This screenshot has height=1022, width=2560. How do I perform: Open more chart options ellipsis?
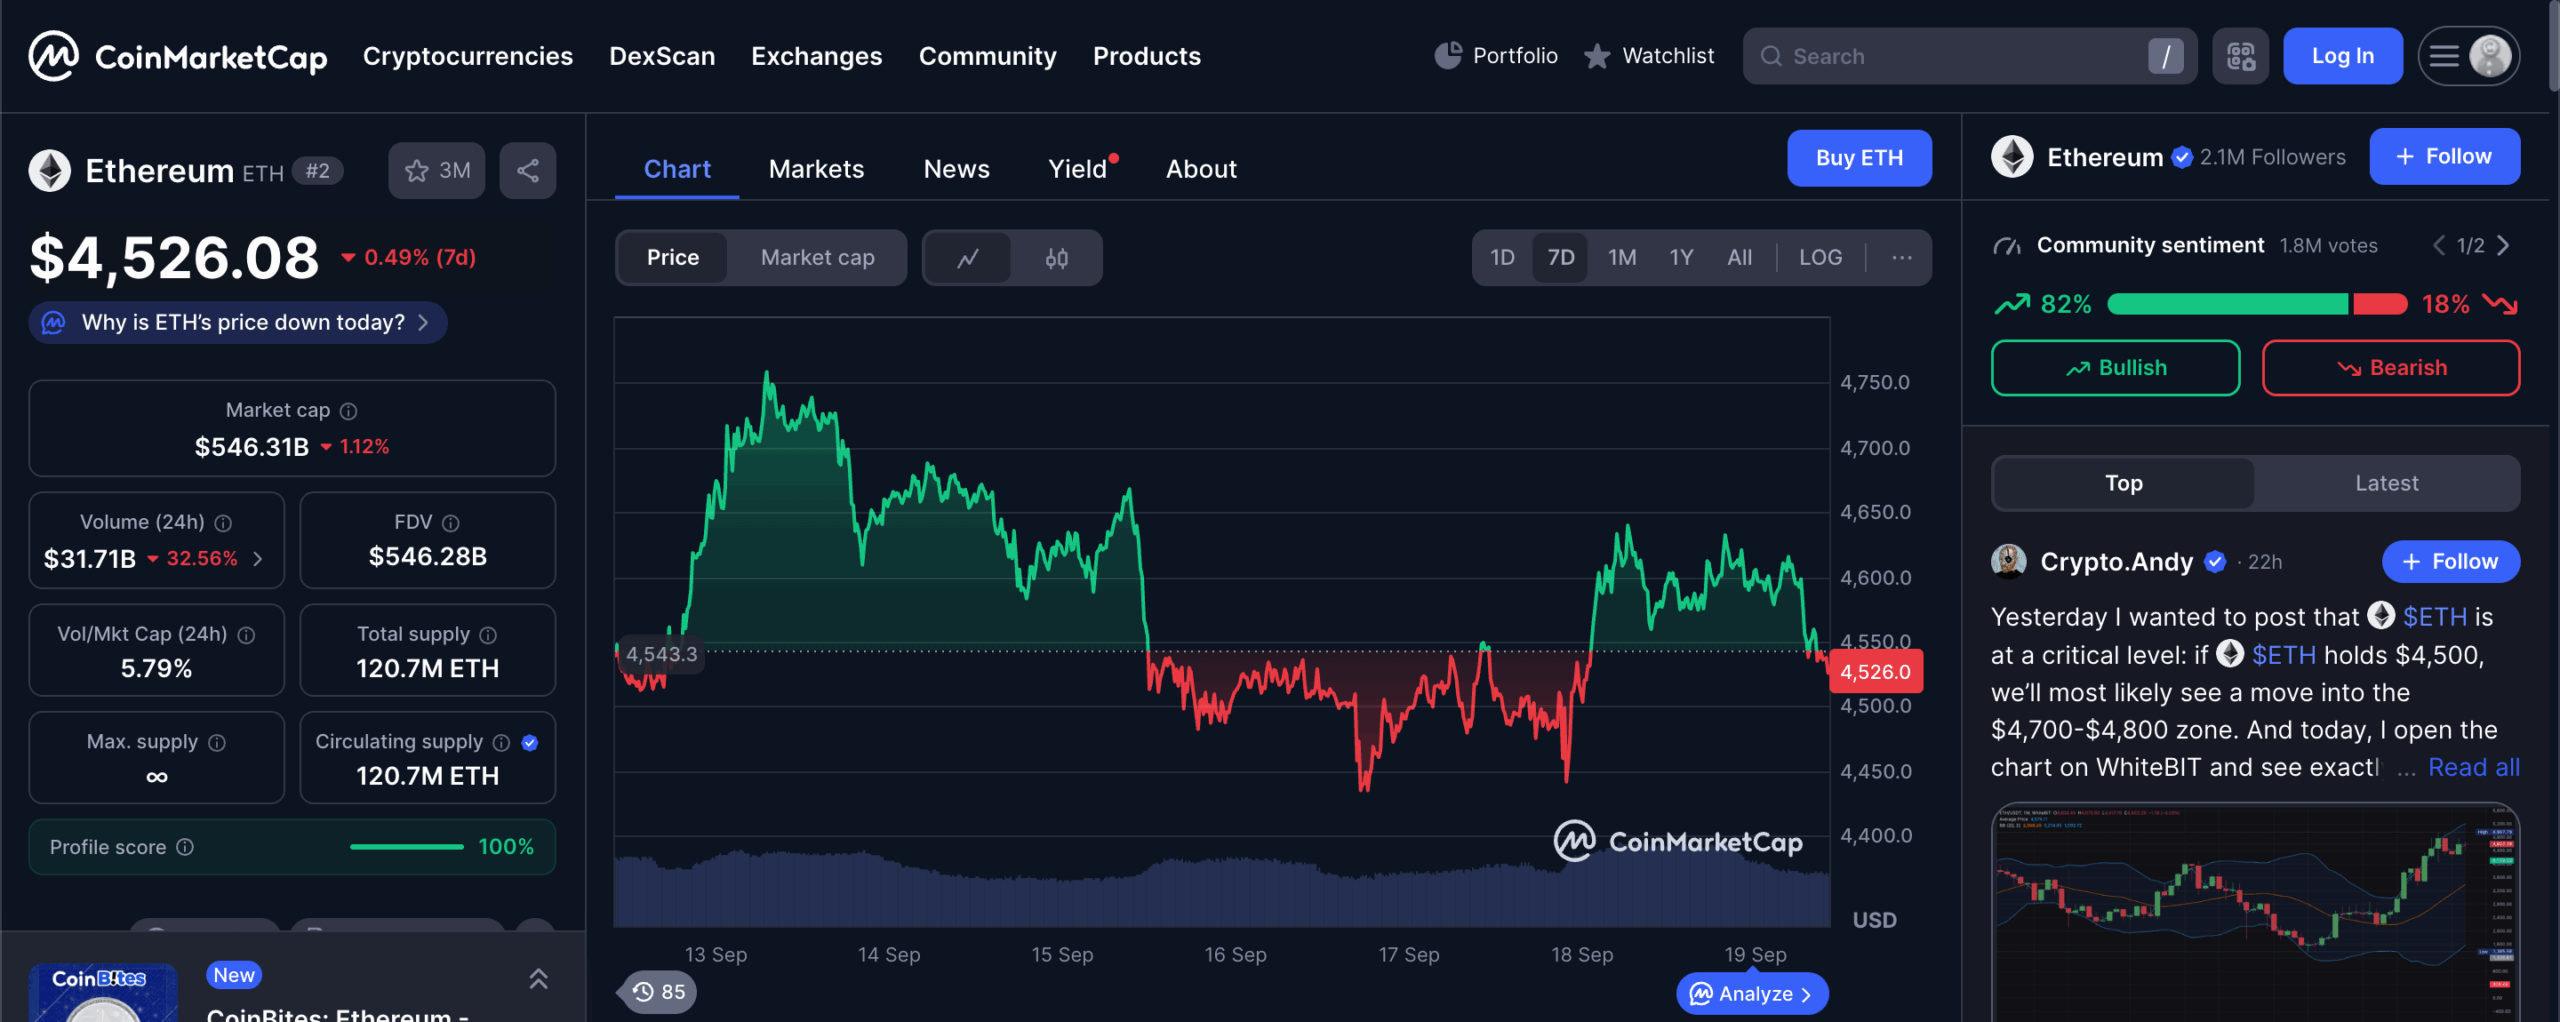pyautogui.click(x=1901, y=258)
